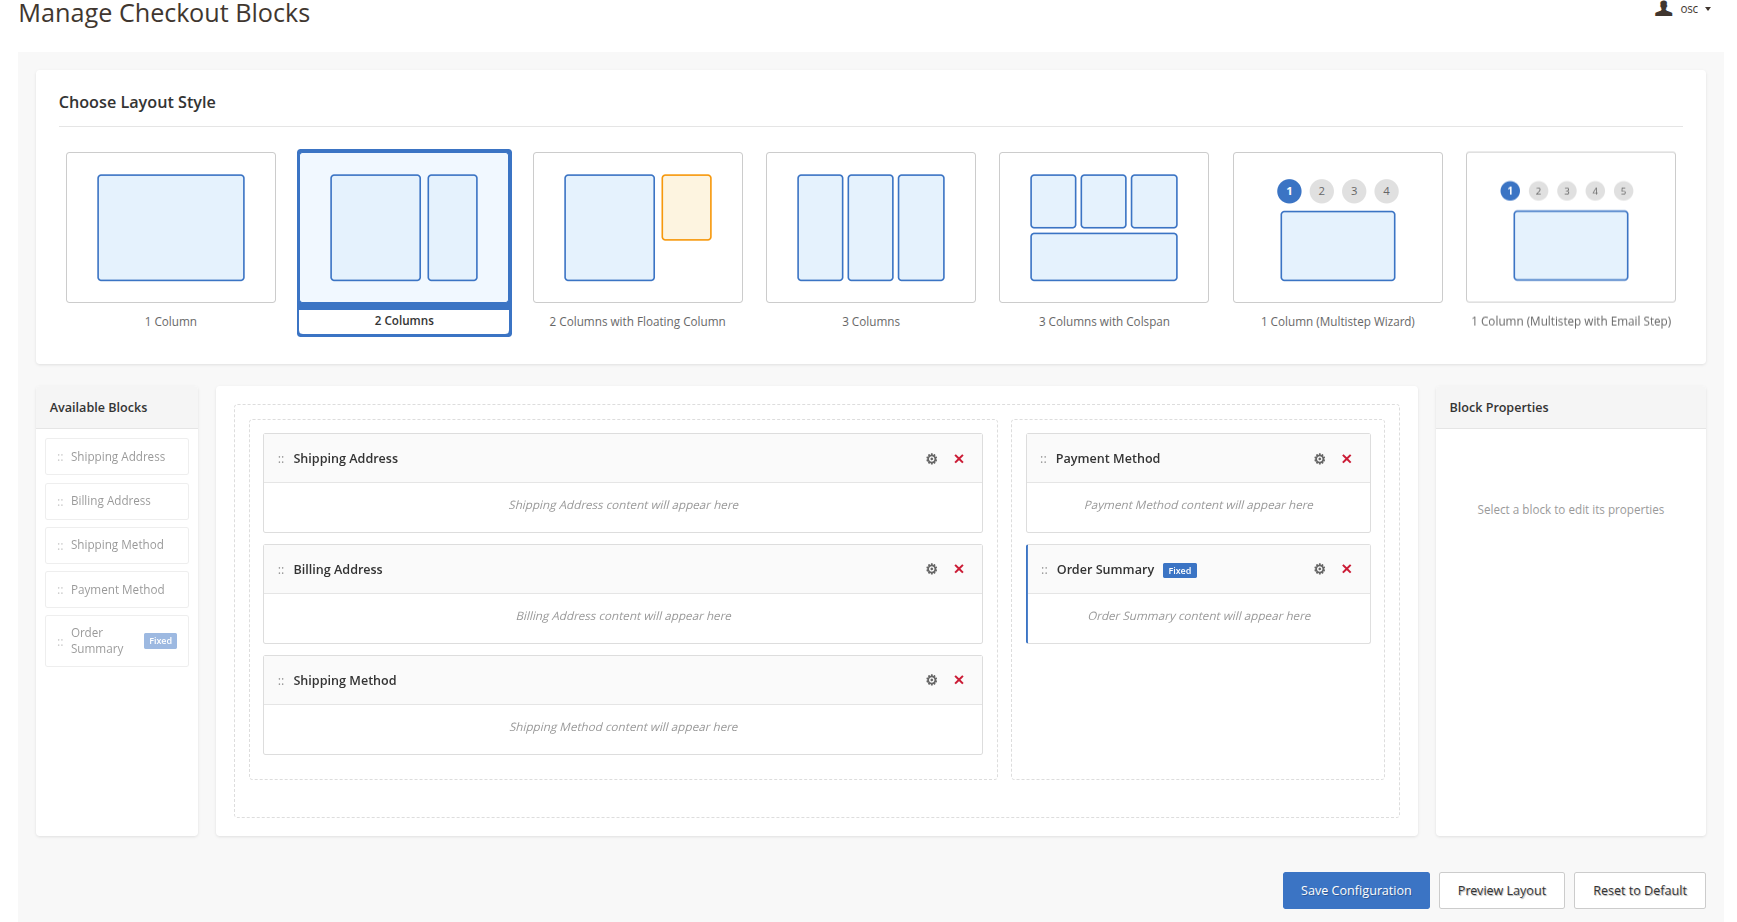Click 'Shipping Method content will appear here' text
This screenshot has height=922, width=1737.
point(623,727)
